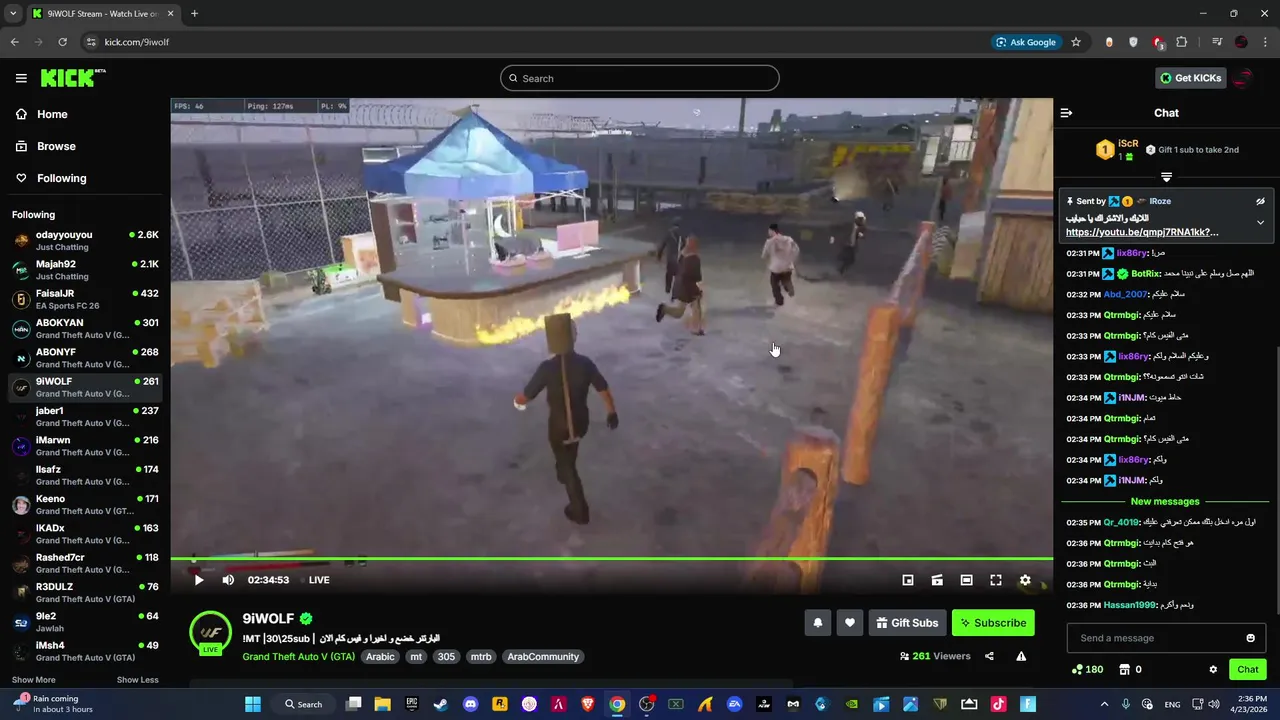
Task: Bookmark page with star icon
Action: click(1076, 42)
